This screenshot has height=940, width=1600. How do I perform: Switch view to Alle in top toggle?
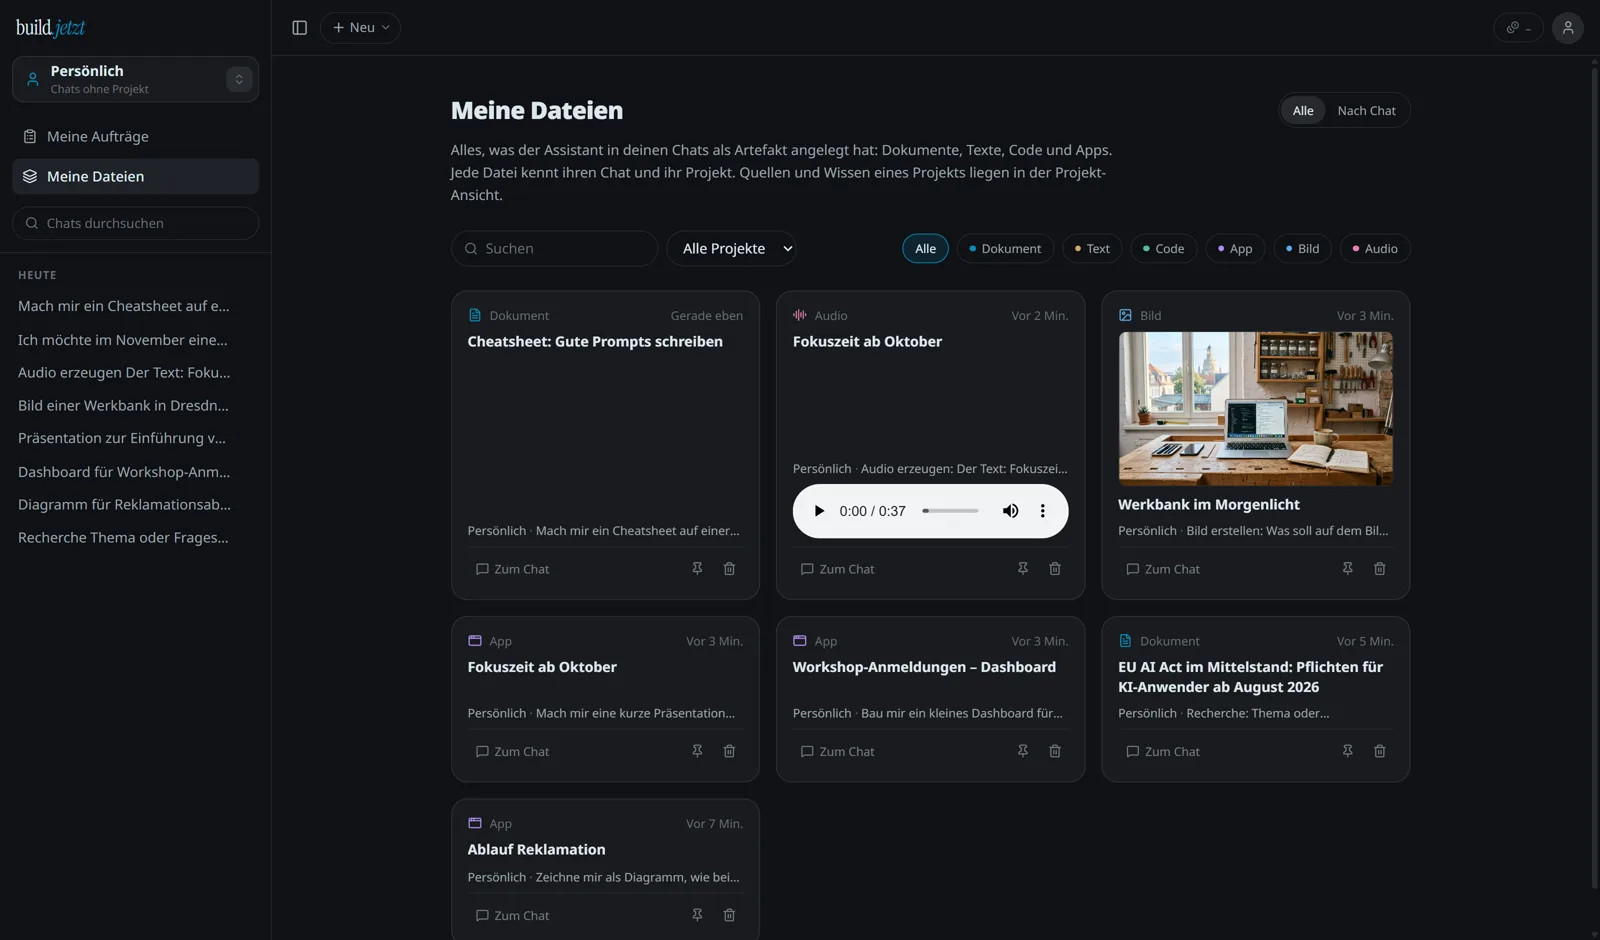pos(1303,111)
